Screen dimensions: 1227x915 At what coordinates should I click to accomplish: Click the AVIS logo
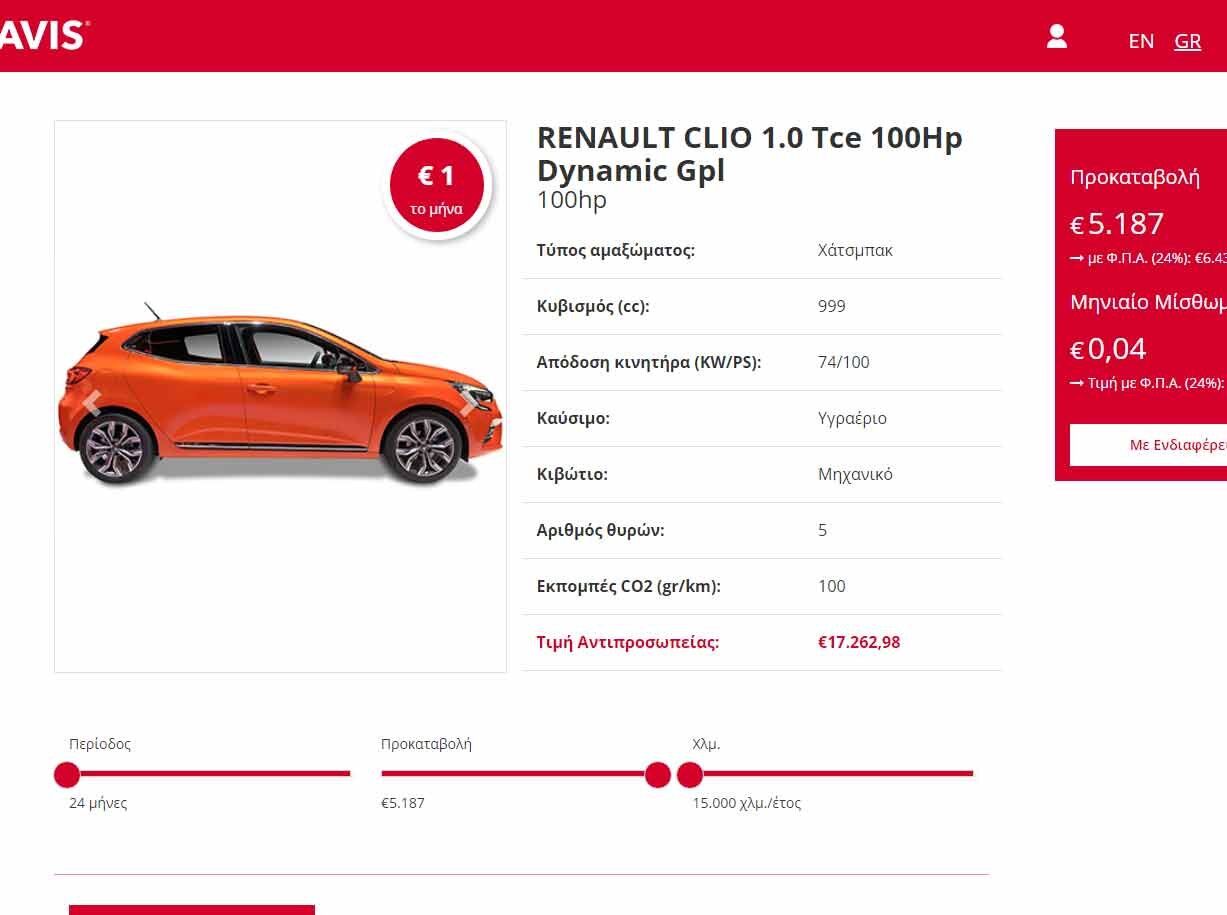point(43,36)
